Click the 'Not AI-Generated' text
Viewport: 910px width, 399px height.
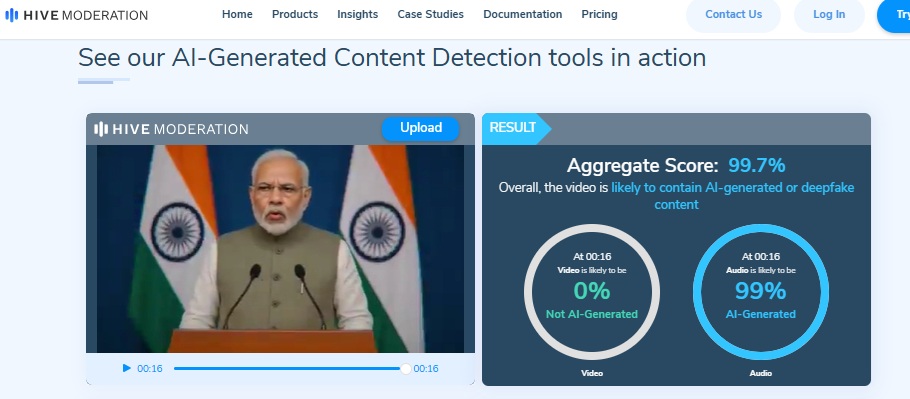pos(591,314)
